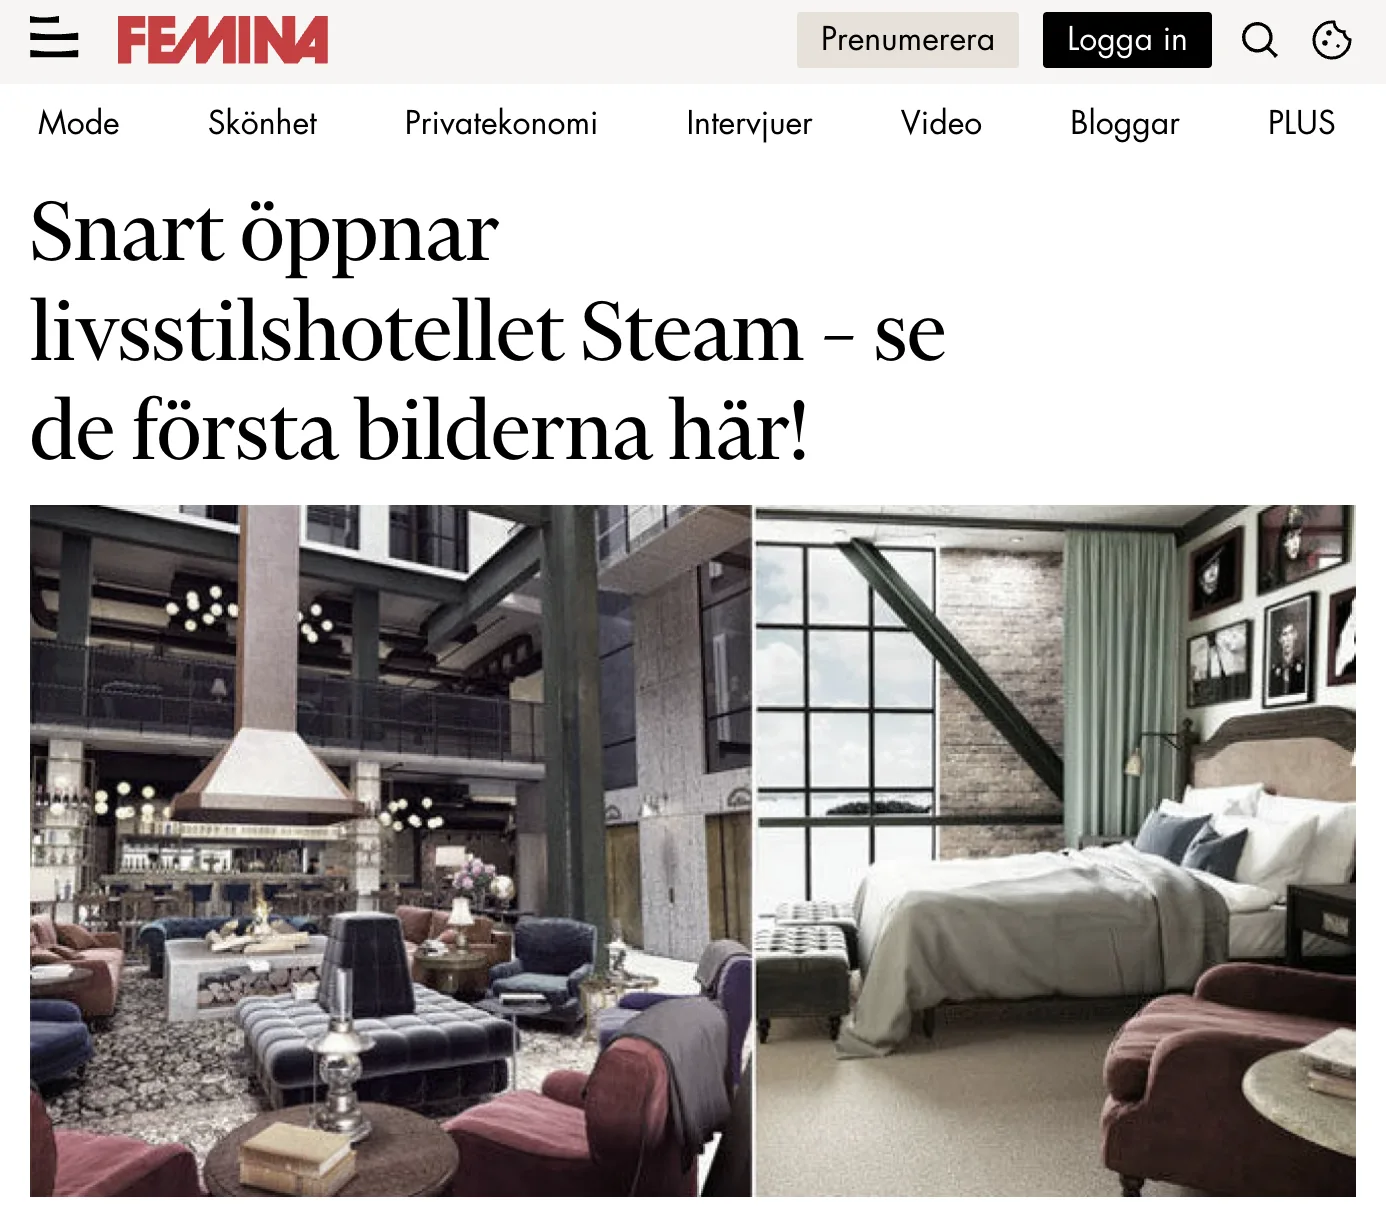
Task: Open the search magnifier icon
Action: [x=1259, y=40]
